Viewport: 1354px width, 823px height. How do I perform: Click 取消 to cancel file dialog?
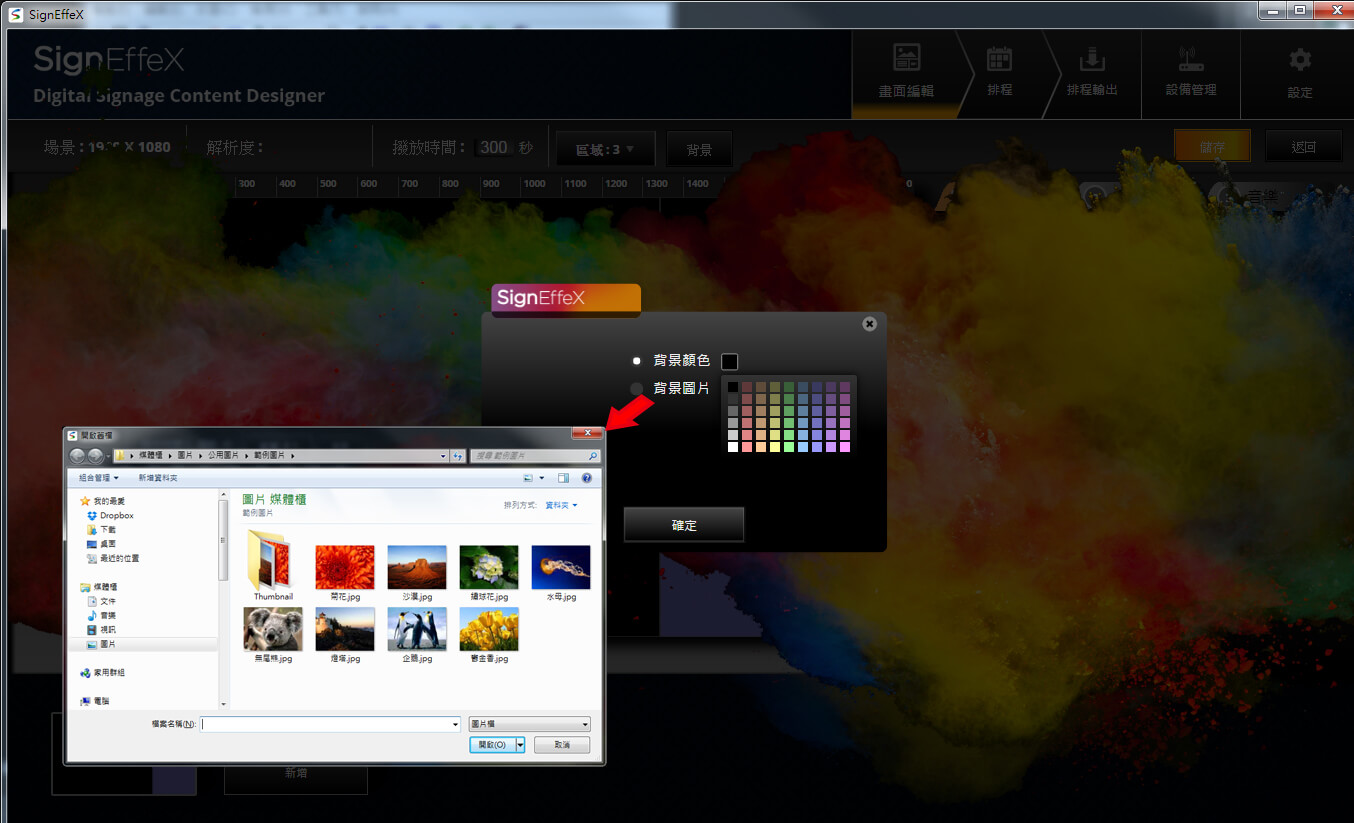pyautogui.click(x=561, y=745)
